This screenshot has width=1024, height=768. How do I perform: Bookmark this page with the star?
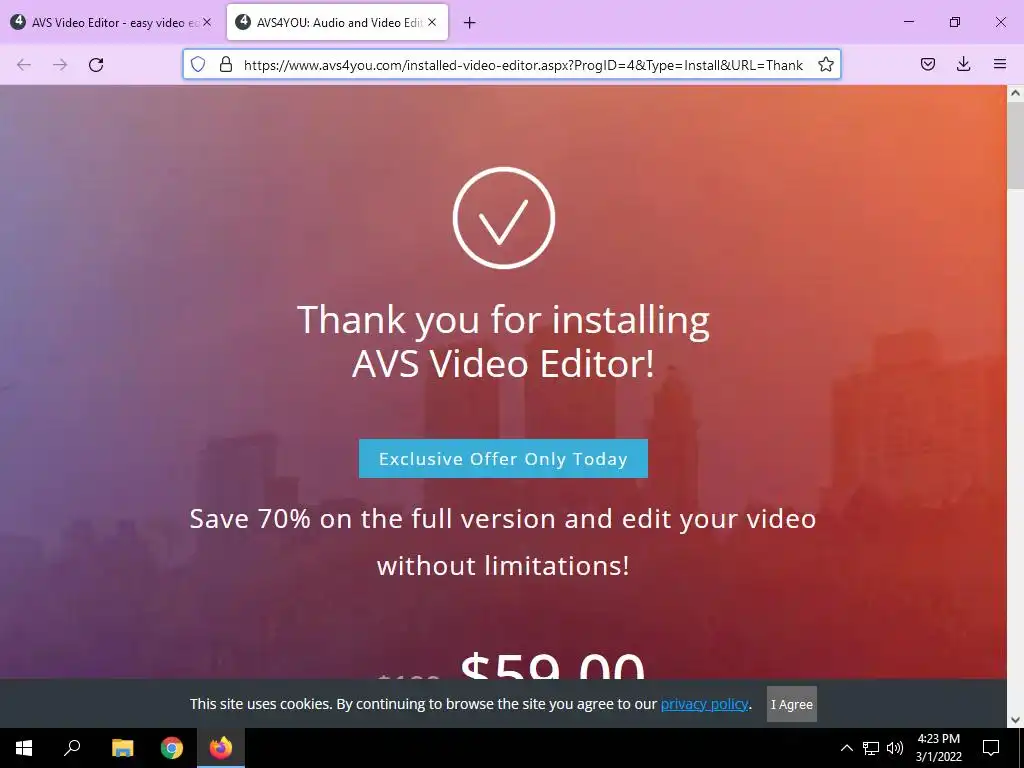tap(825, 65)
